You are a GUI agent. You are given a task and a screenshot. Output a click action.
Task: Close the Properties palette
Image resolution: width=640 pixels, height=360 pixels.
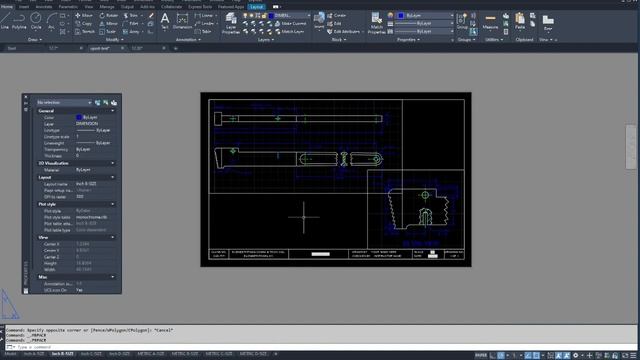pos(26,97)
